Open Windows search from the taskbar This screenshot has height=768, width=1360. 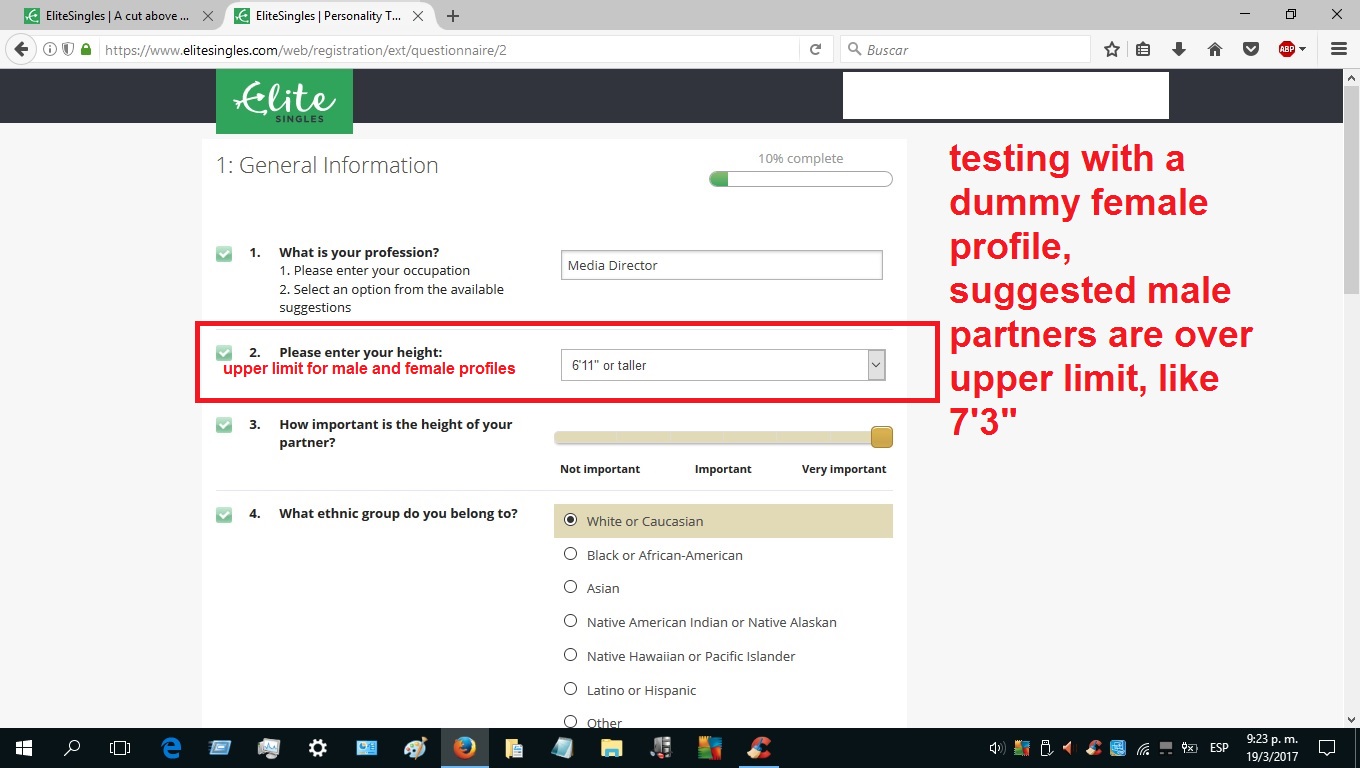pyautogui.click(x=72, y=748)
